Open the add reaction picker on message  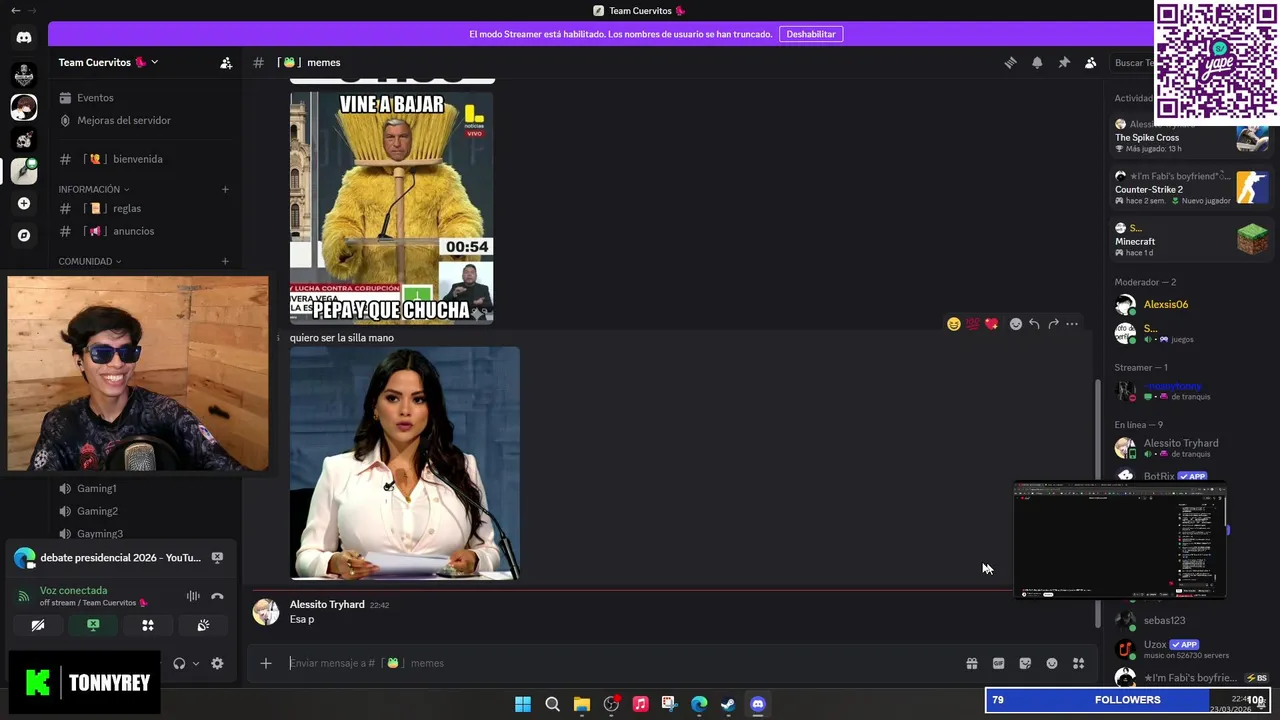1016,324
